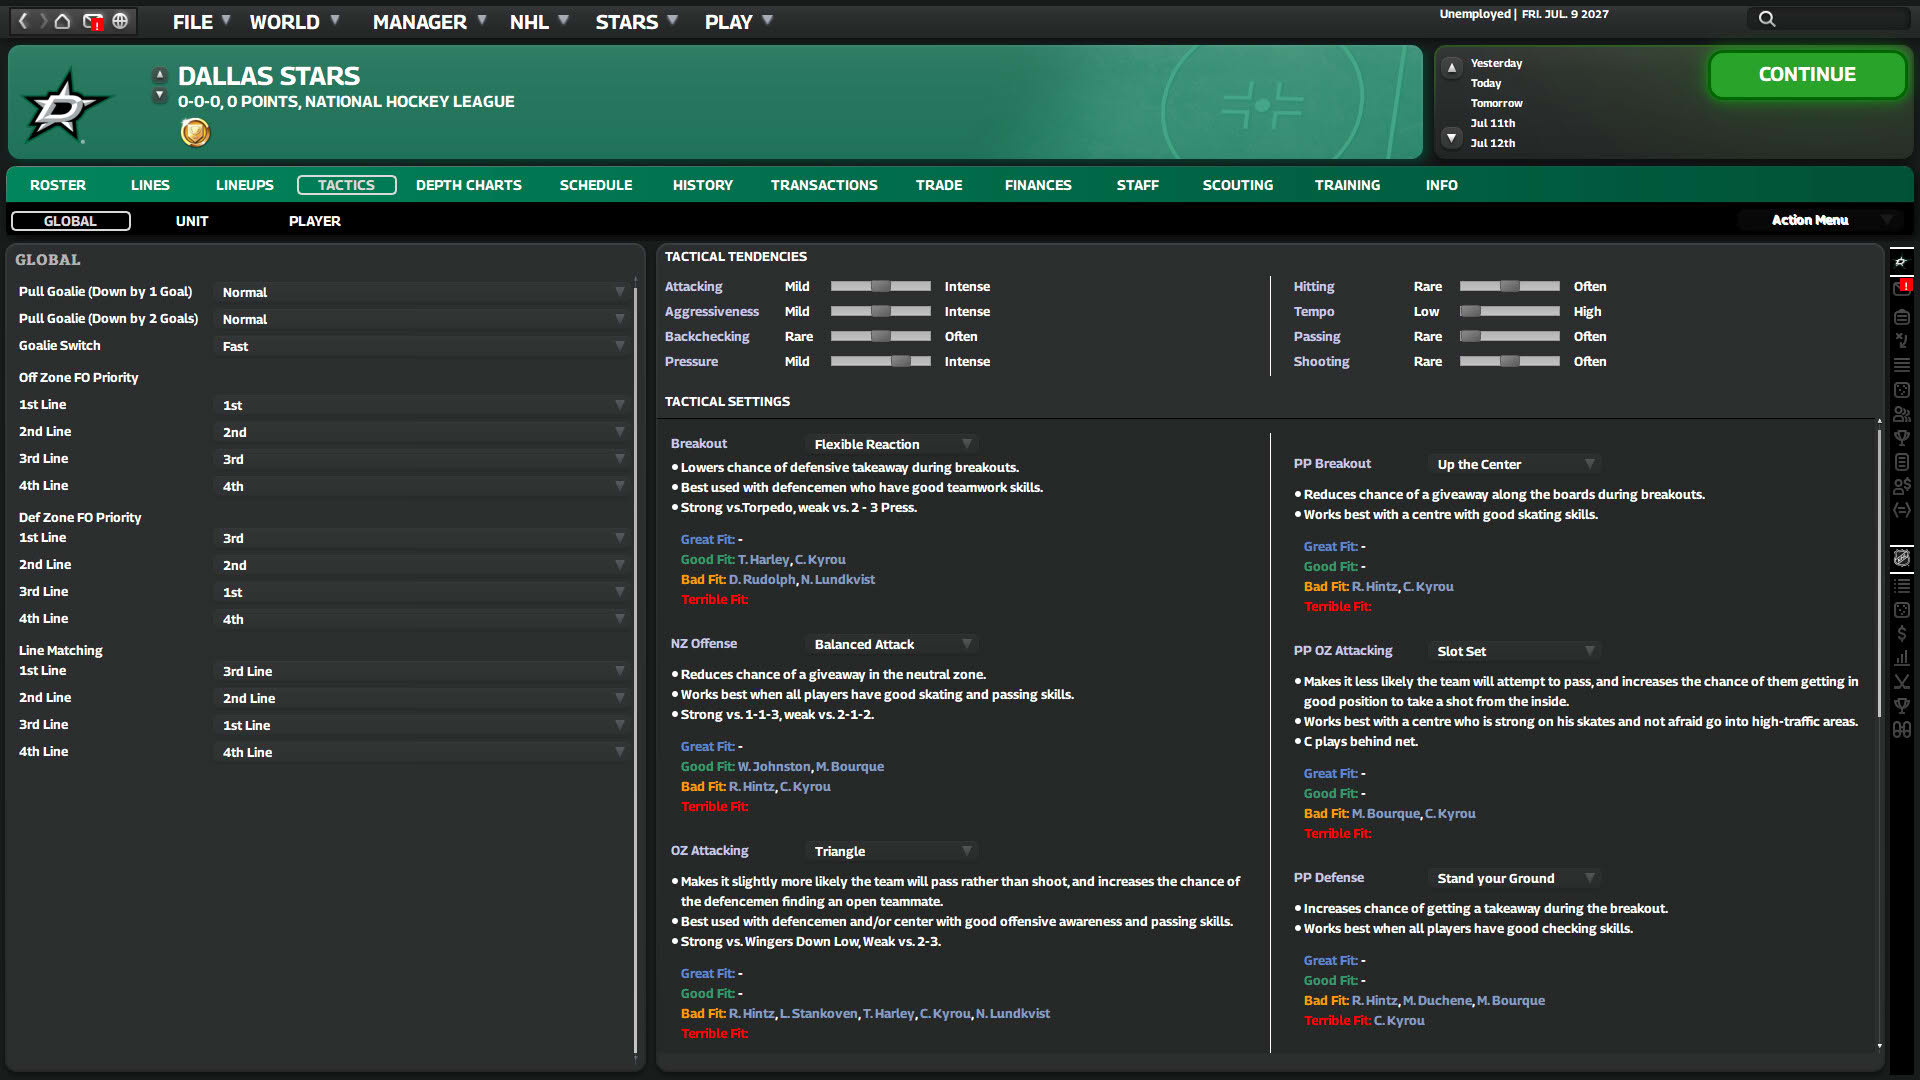Image resolution: width=1920 pixels, height=1080 pixels.
Task: Open the PP Breakout Up the Center dropdown
Action: tap(1515, 464)
